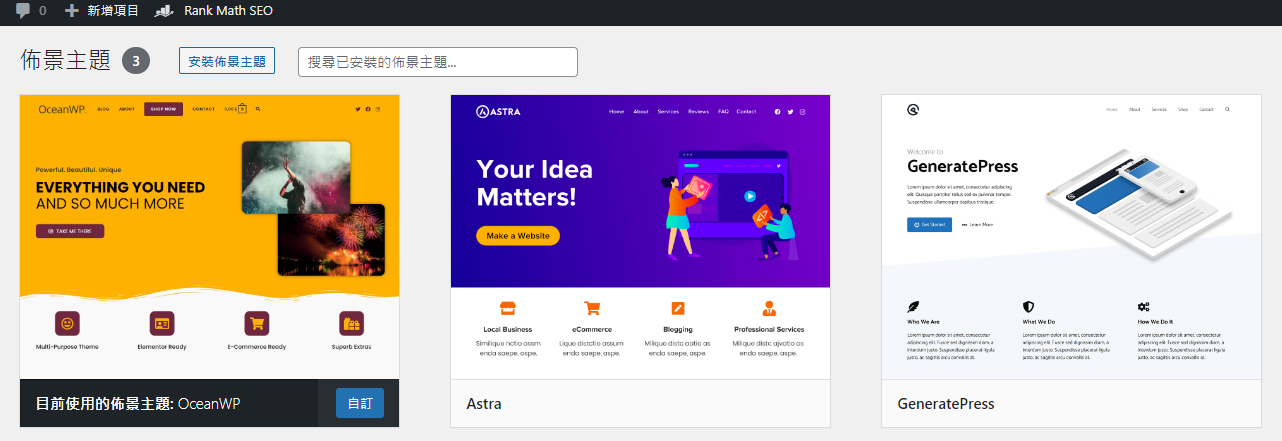
Task: Click Make a Website button in Astra preview
Action: (518, 235)
